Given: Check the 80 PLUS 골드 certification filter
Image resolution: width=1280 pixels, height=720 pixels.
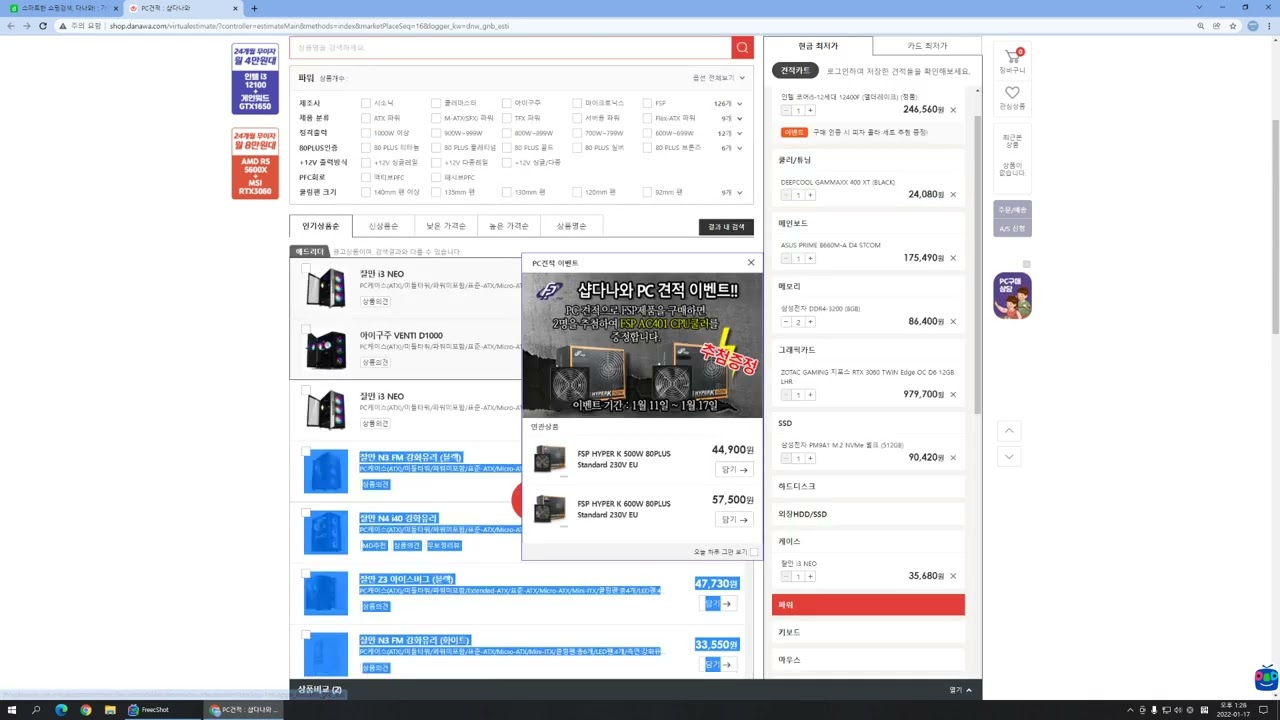Looking at the screenshot, I should [x=507, y=148].
